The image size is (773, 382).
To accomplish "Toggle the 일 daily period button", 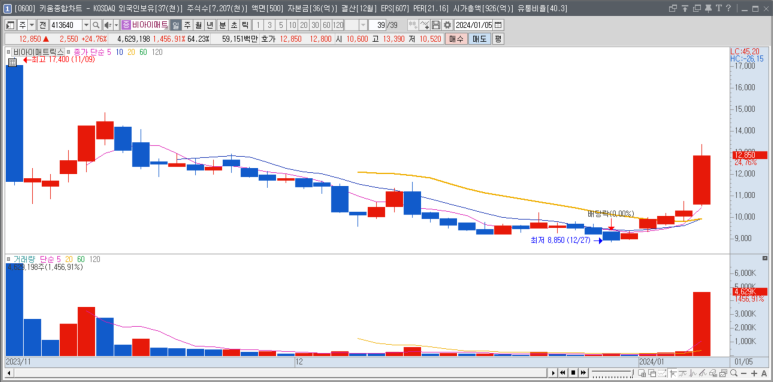I will click(x=176, y=25).
